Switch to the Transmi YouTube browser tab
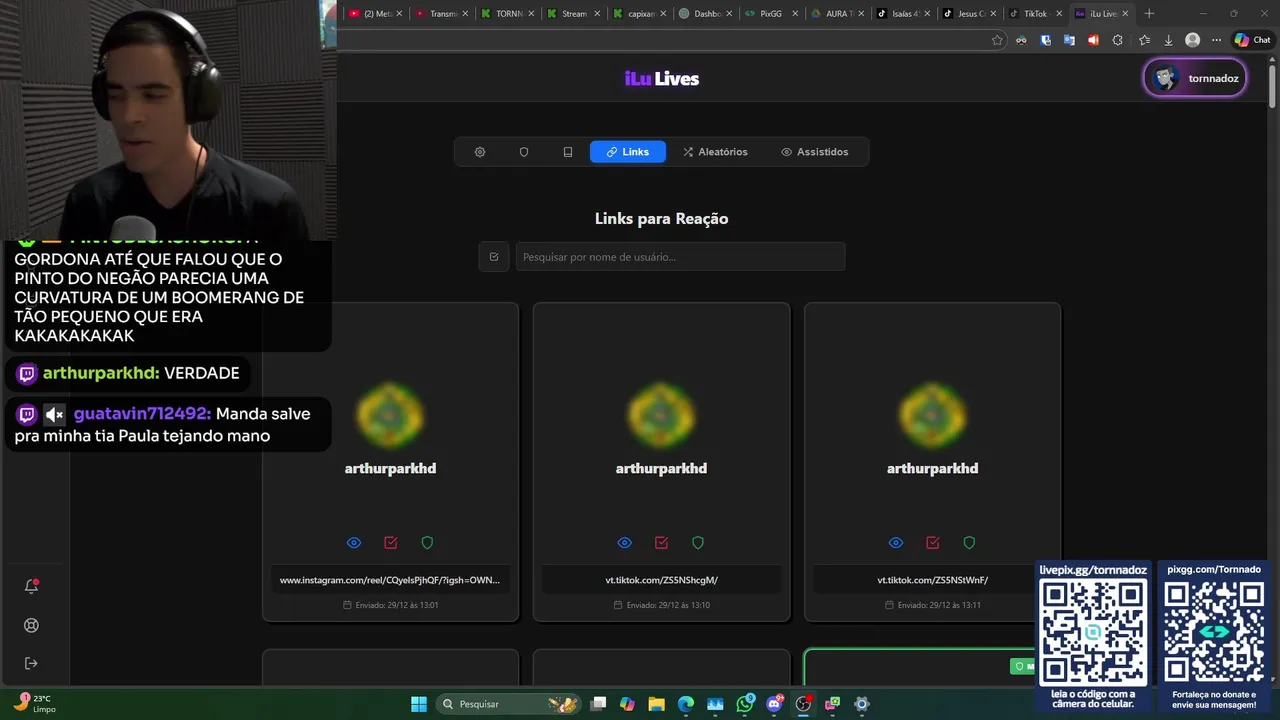The width and height of the screenshot is (1280, 720). [441, 14]
